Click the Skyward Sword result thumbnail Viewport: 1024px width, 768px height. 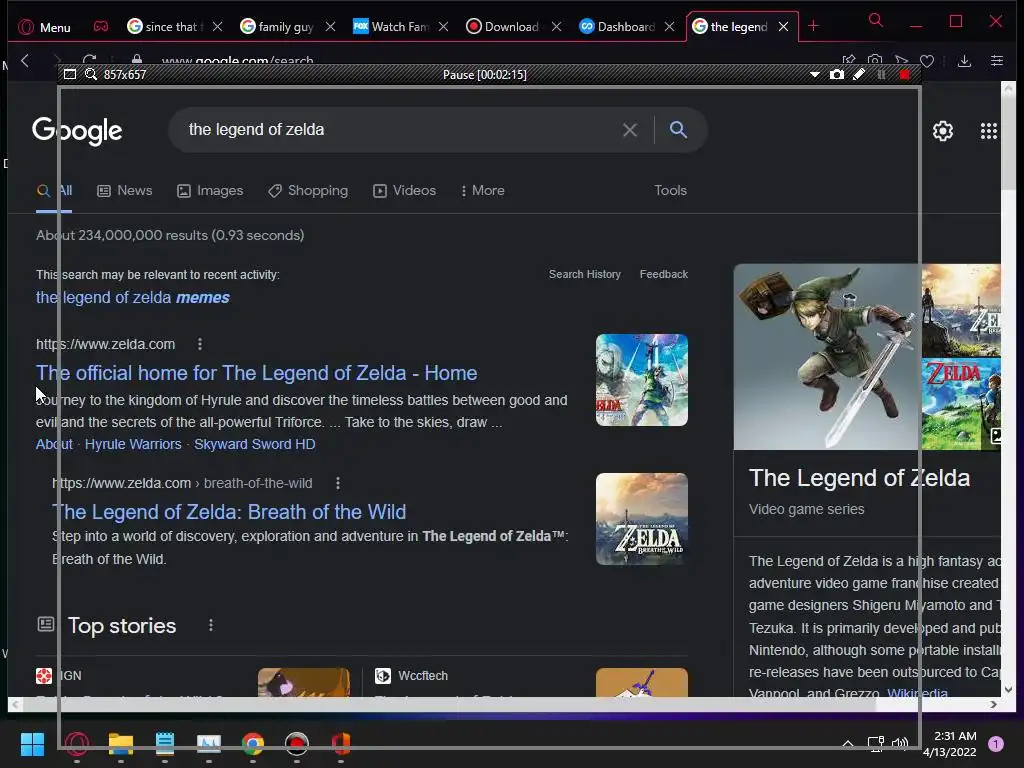point(641,380)
